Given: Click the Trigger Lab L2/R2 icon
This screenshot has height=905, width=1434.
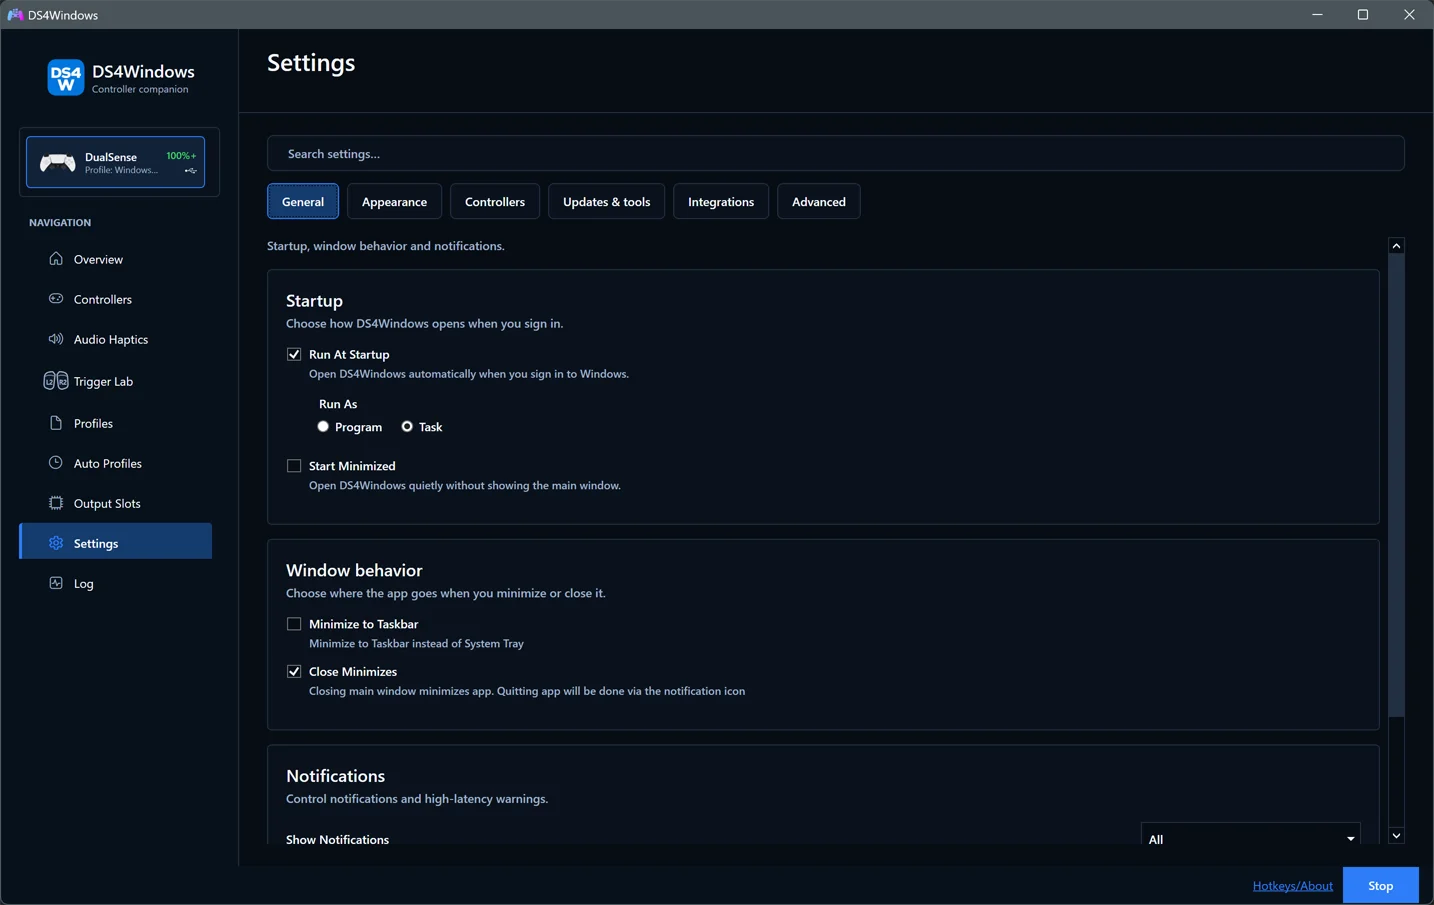Looking at the screenshot, I should point(56,381).
